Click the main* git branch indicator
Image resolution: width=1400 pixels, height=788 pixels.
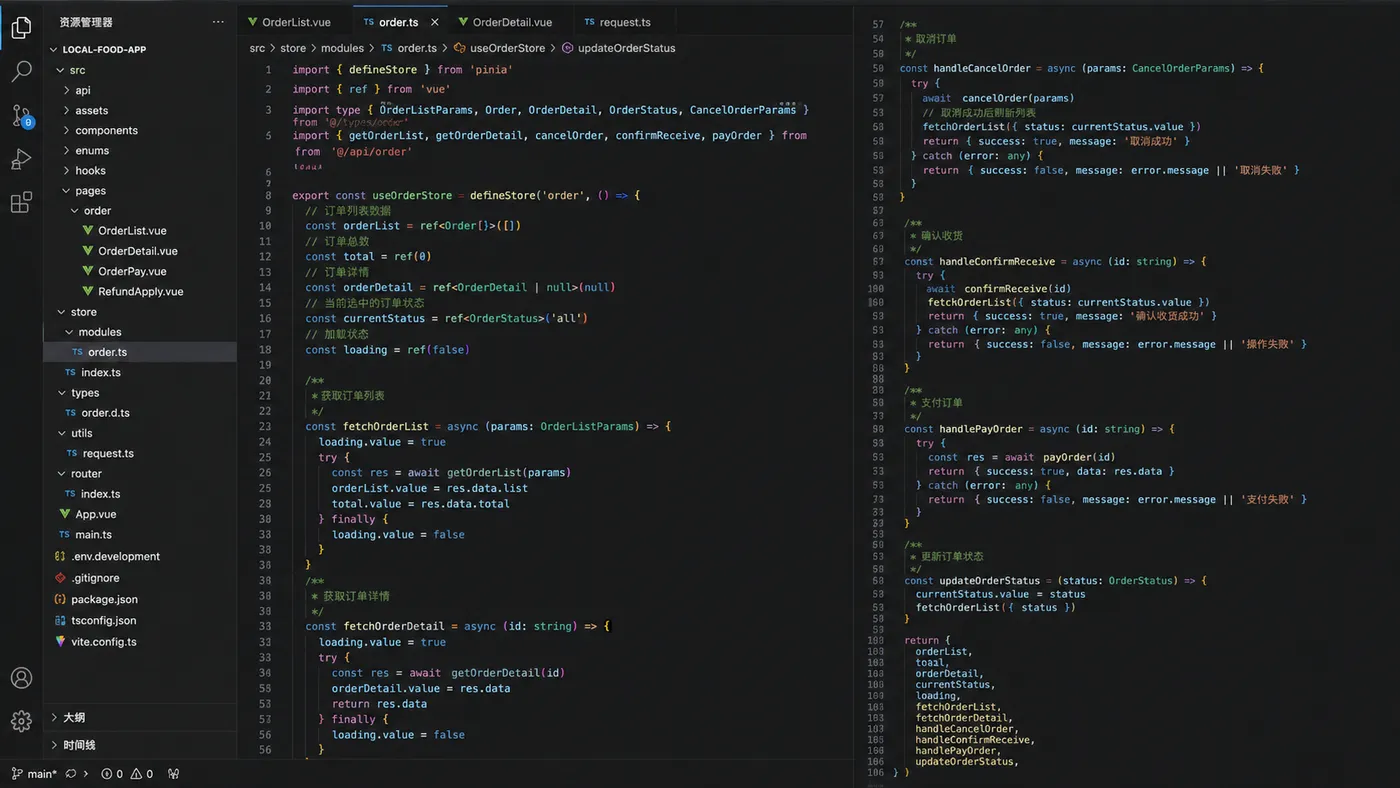[35, 774]
